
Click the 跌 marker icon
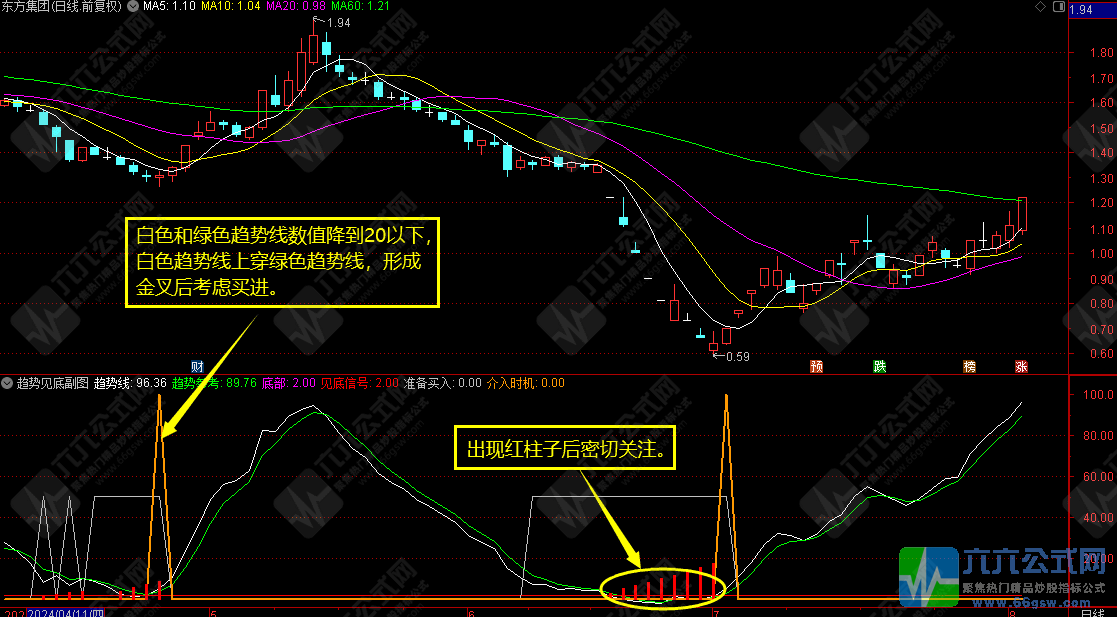coord(879,366)
